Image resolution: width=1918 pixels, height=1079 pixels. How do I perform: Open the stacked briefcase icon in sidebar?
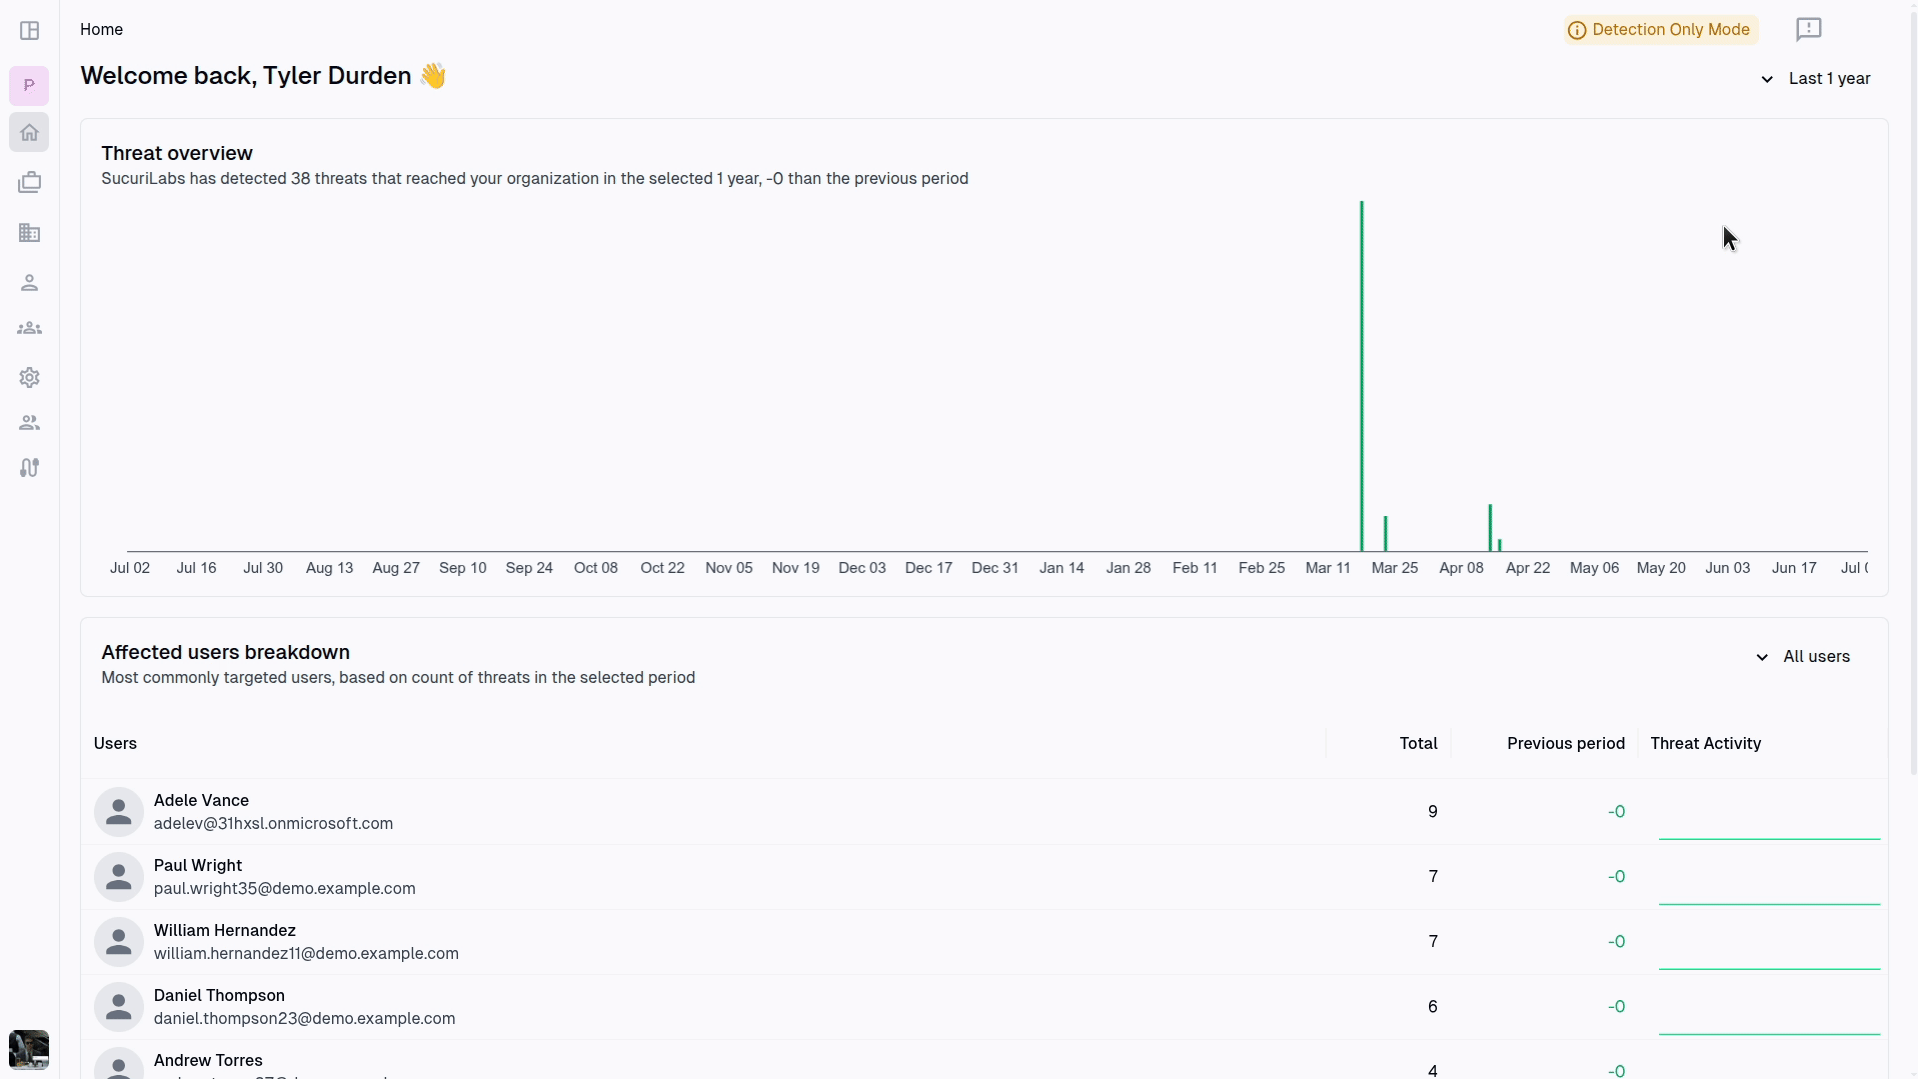(x=29, y=182)
